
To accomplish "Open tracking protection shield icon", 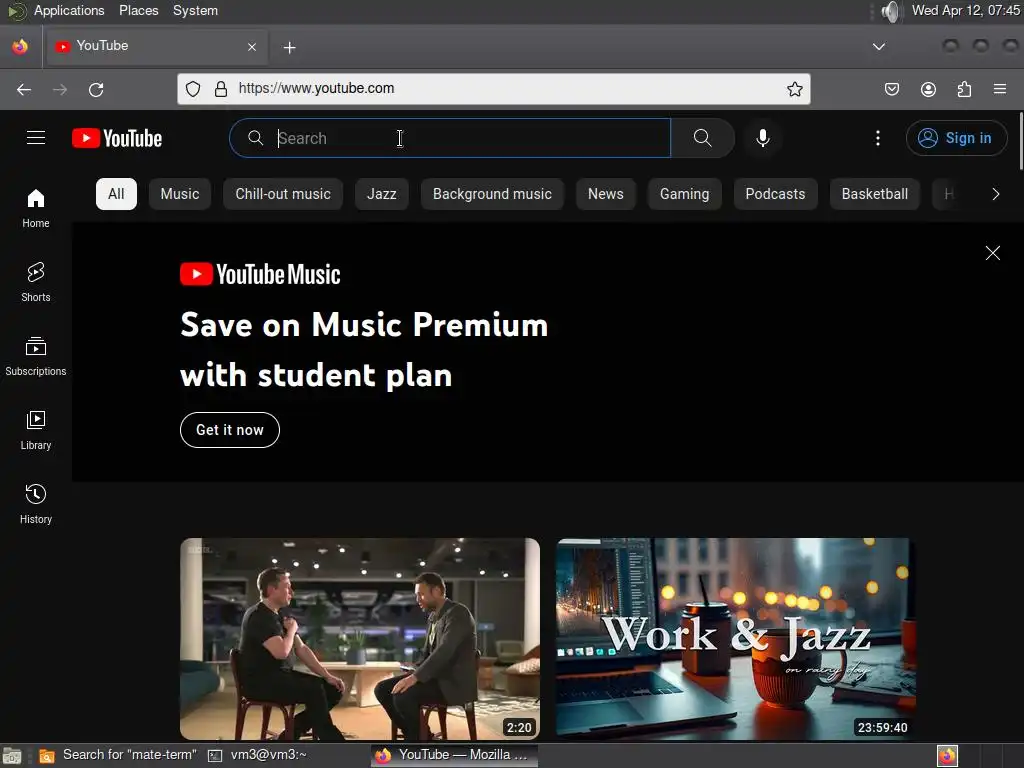I will click(x=193, y=89).
